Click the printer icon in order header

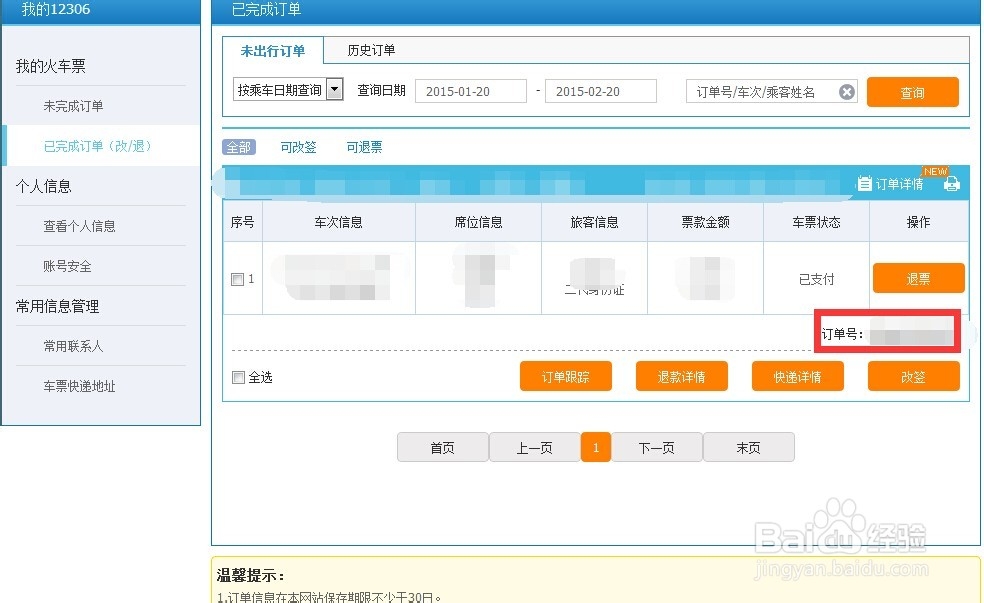click(x=951, y=184)
